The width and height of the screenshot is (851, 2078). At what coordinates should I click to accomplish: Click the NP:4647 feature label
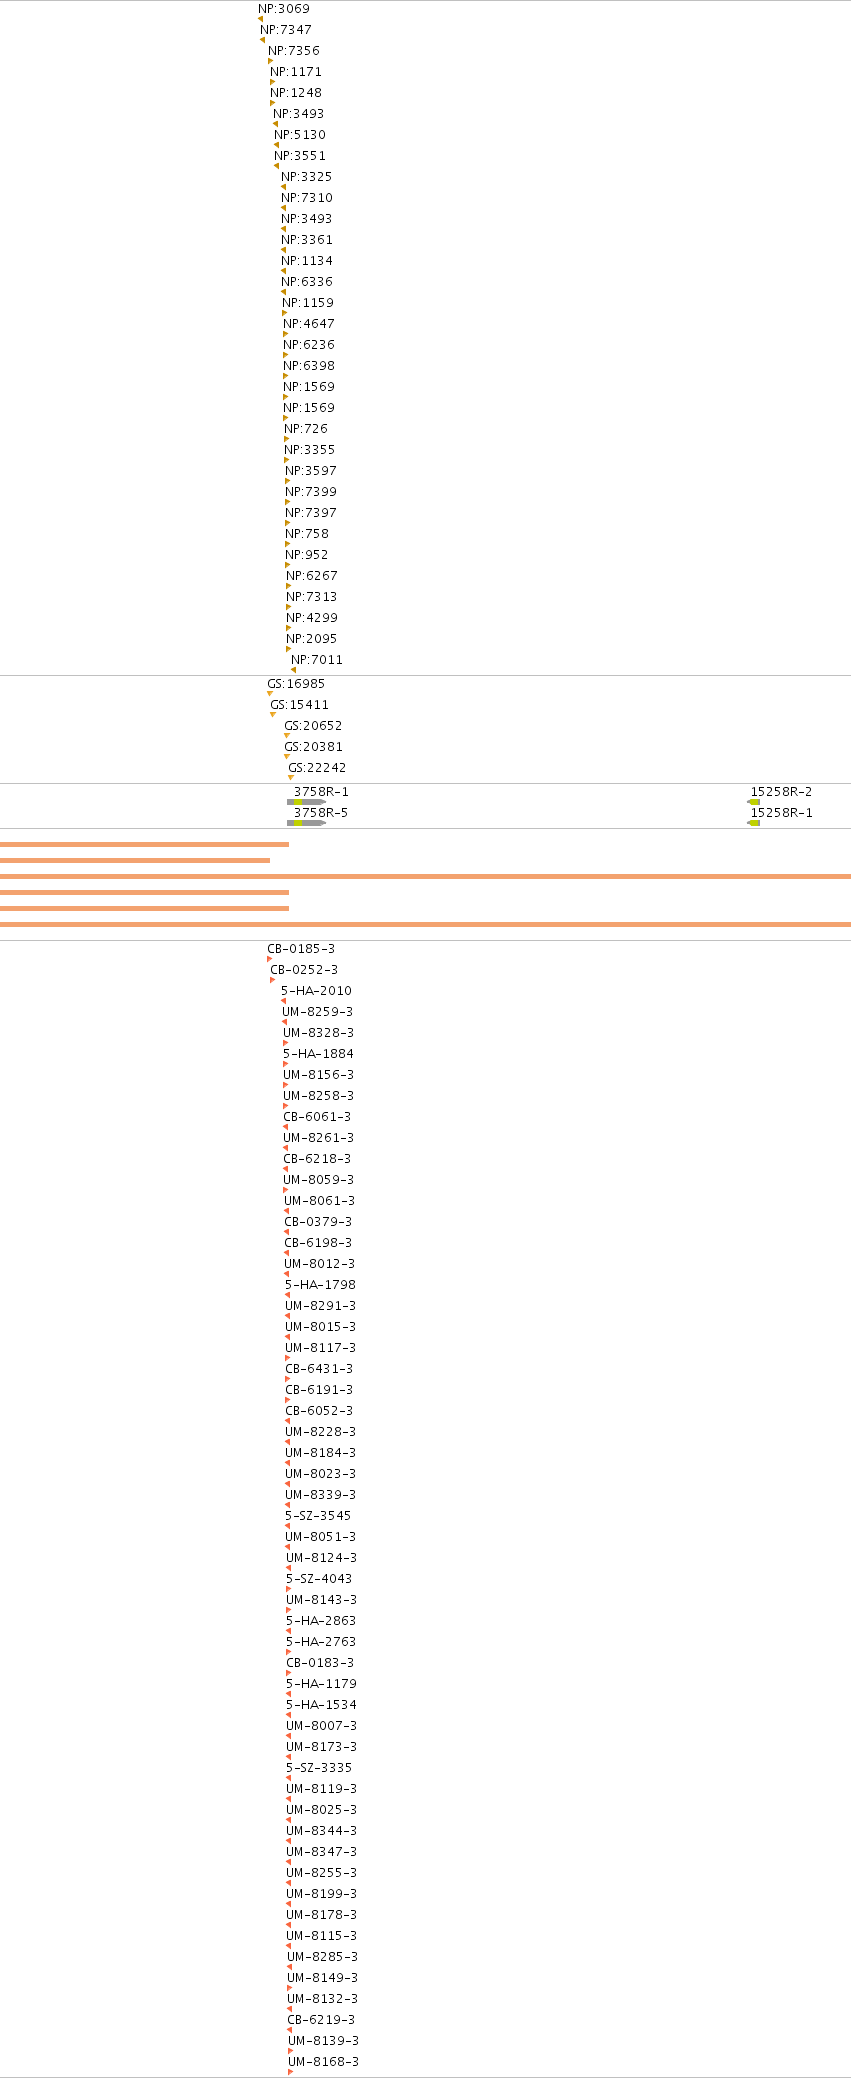309,324
